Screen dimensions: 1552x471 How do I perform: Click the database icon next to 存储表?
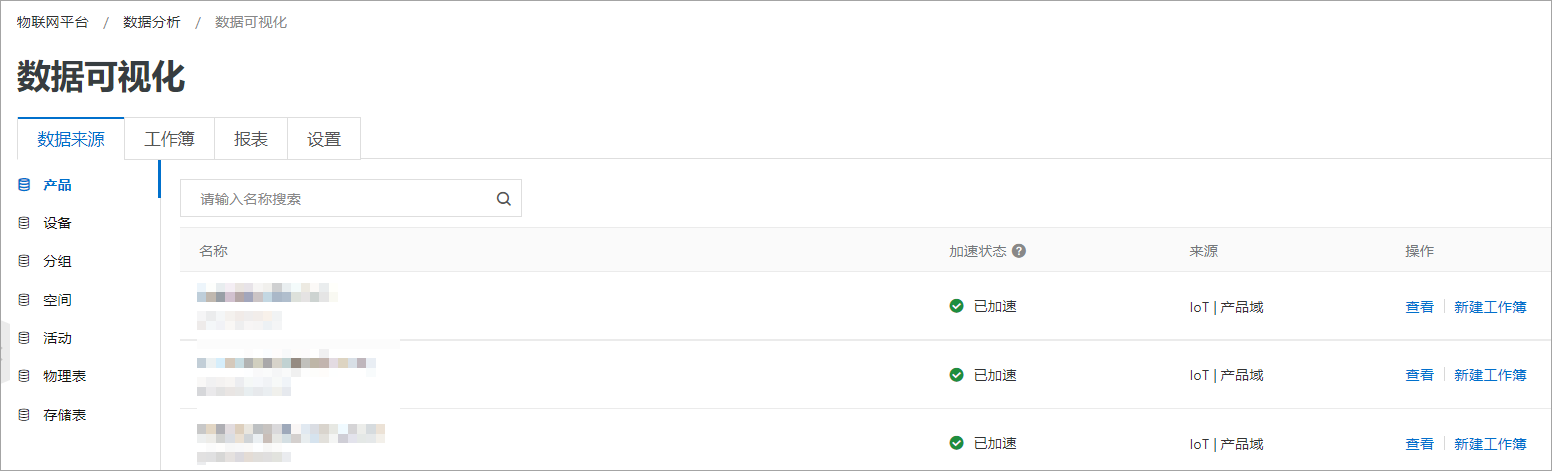tap(24, 414)
